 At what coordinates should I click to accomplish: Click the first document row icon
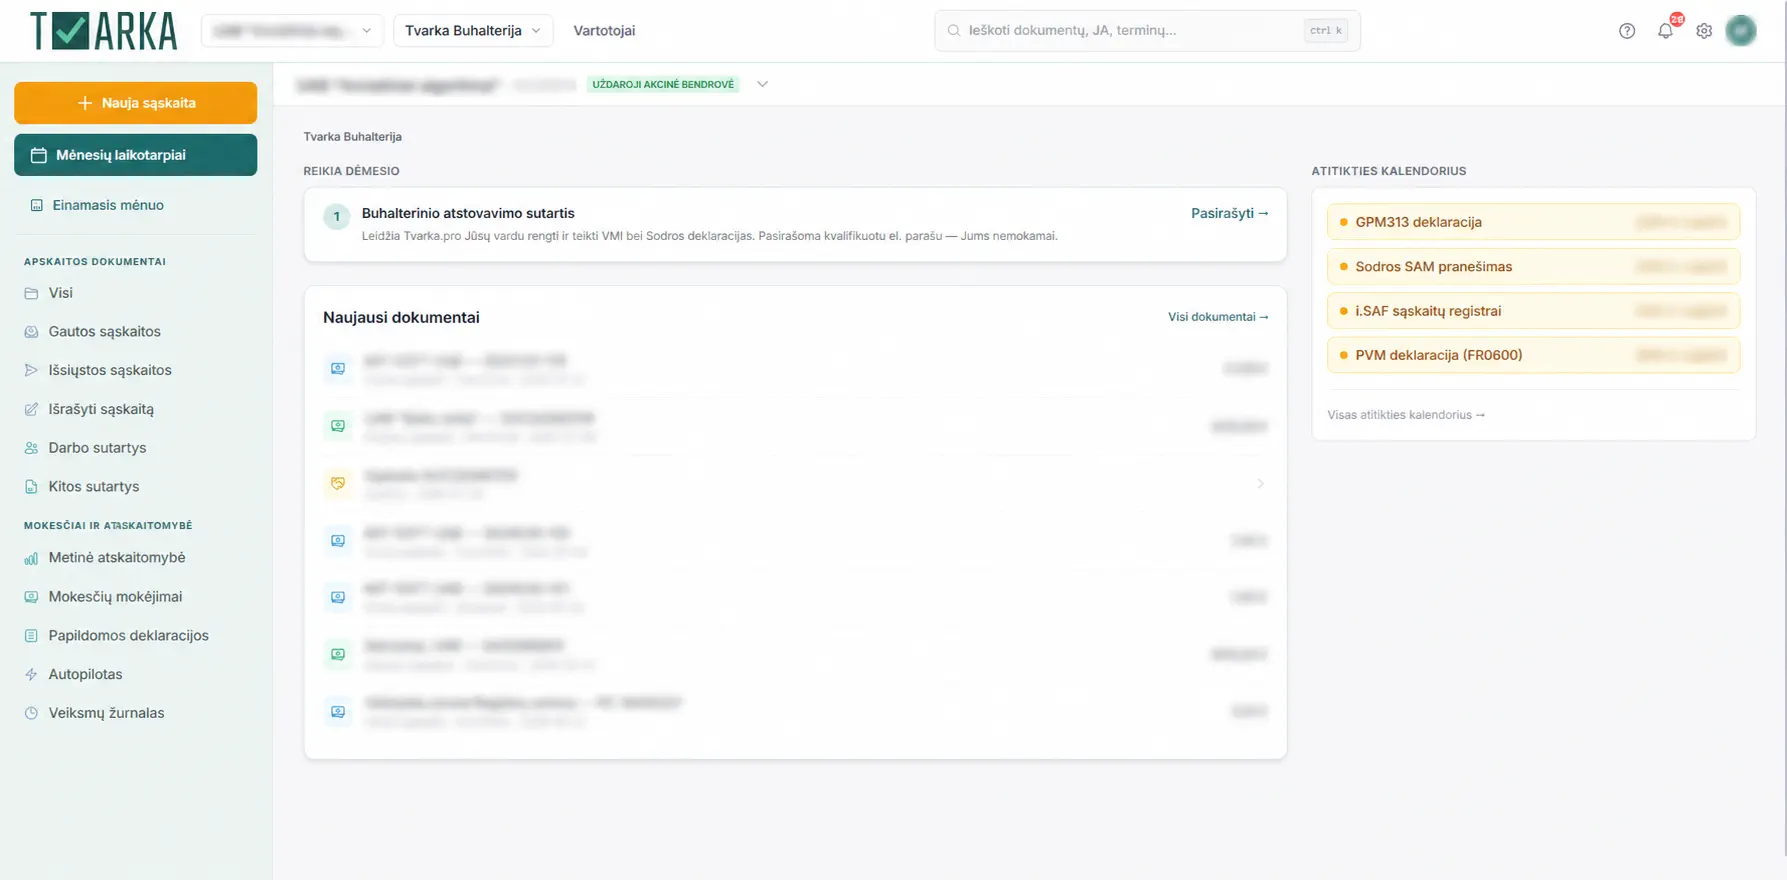click(x=338, y=369)
